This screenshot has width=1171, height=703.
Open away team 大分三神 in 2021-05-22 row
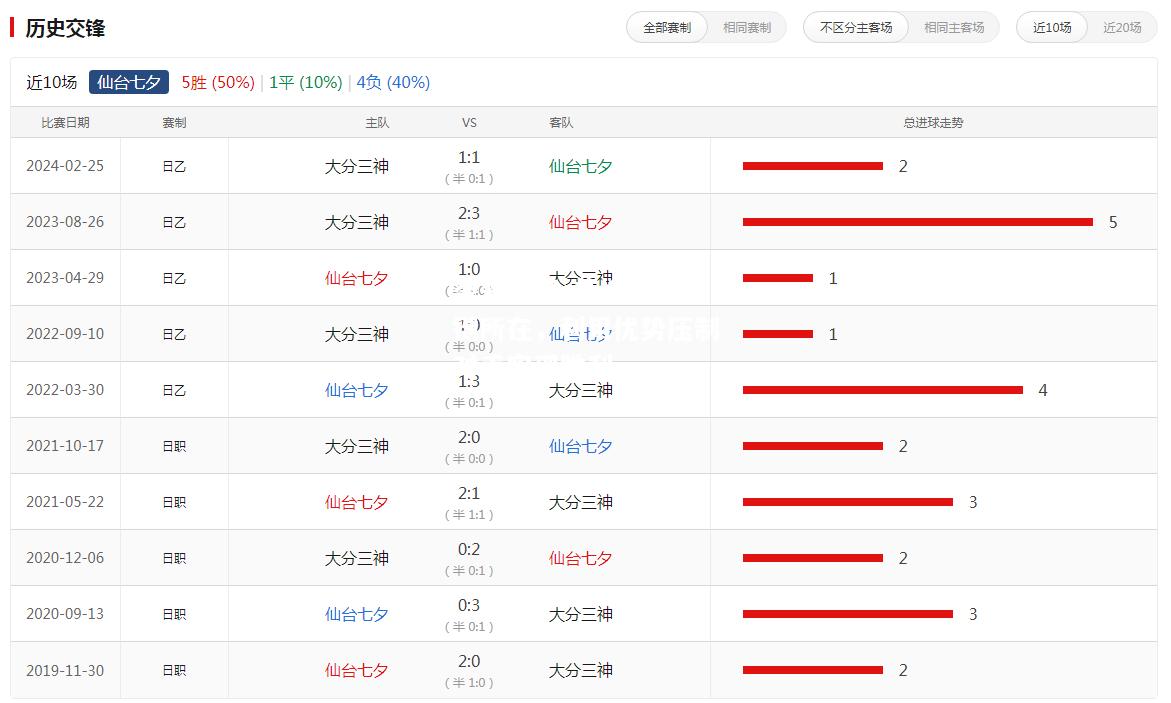(x=580, y=502)
